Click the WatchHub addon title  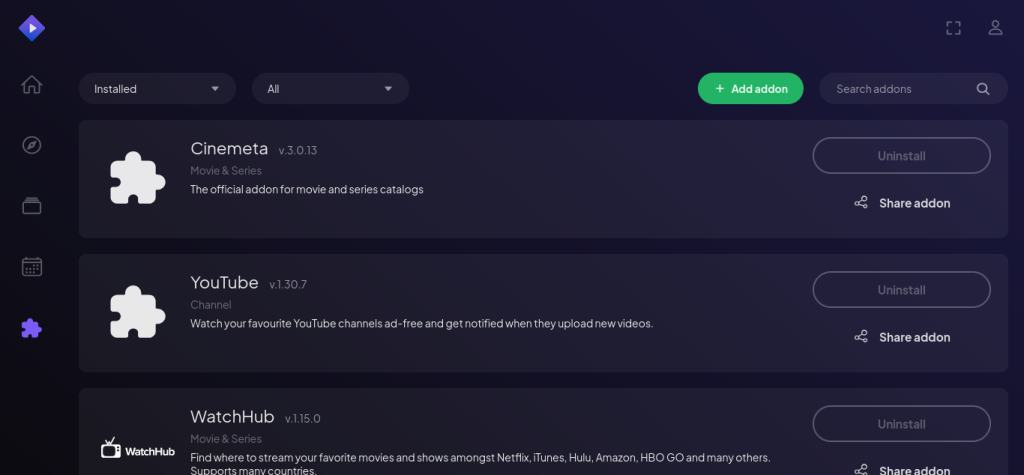(x=232, y=417)
